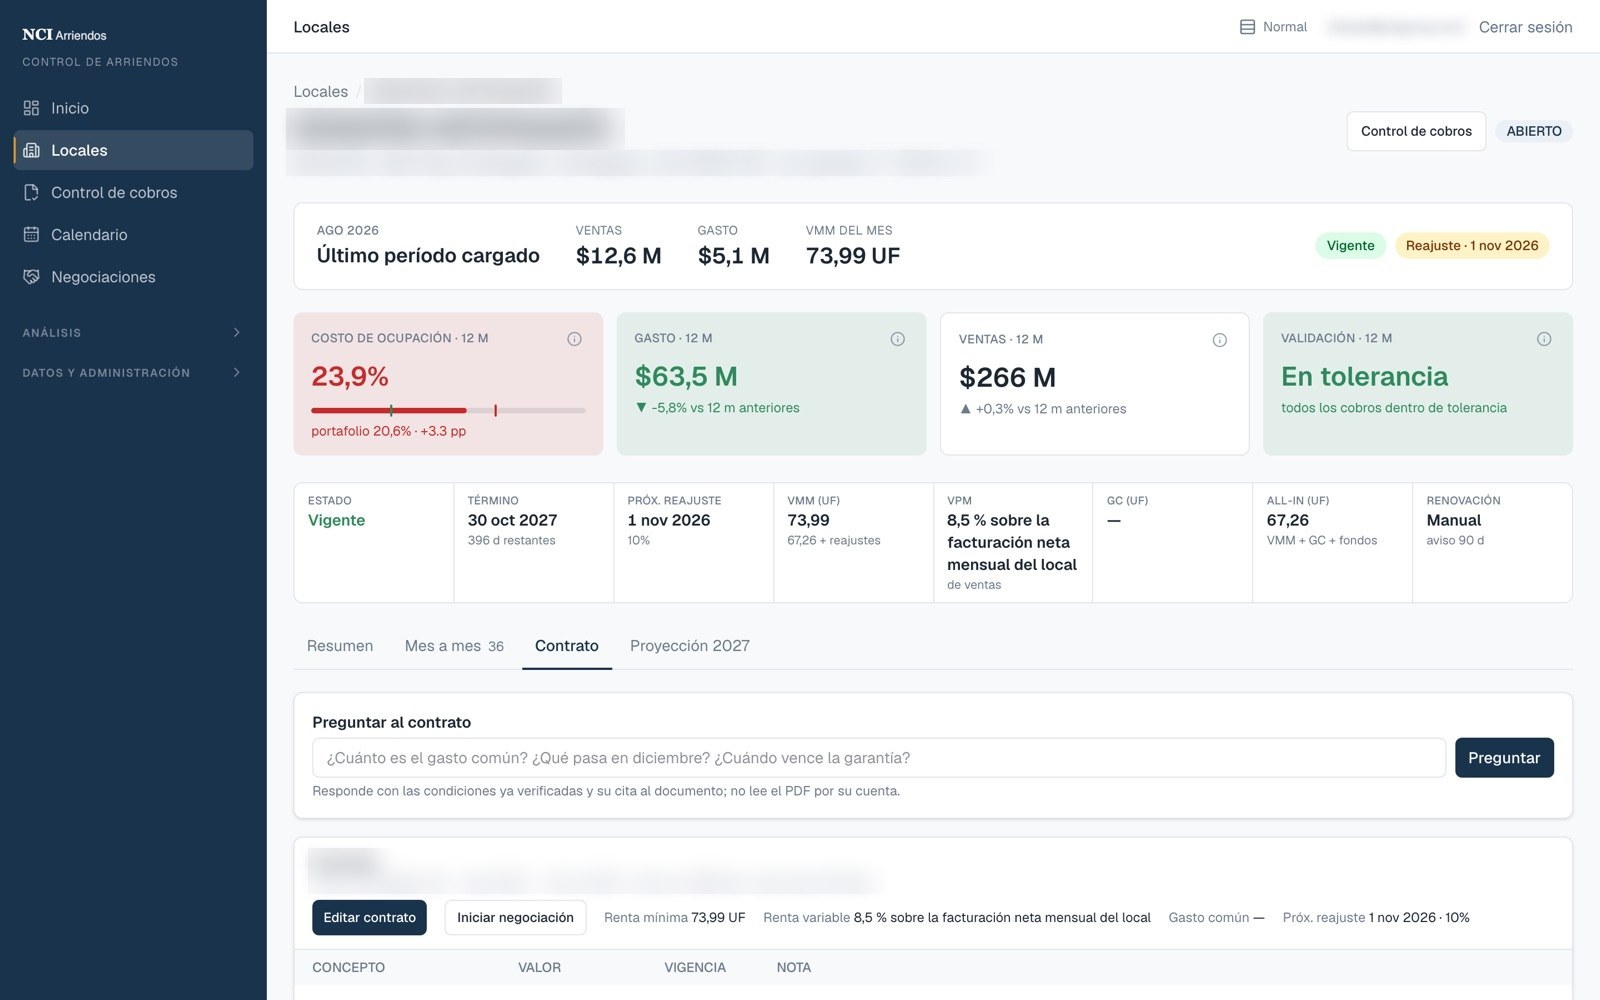
Task: Select the Locales building icon
Action: pos(31,150)
